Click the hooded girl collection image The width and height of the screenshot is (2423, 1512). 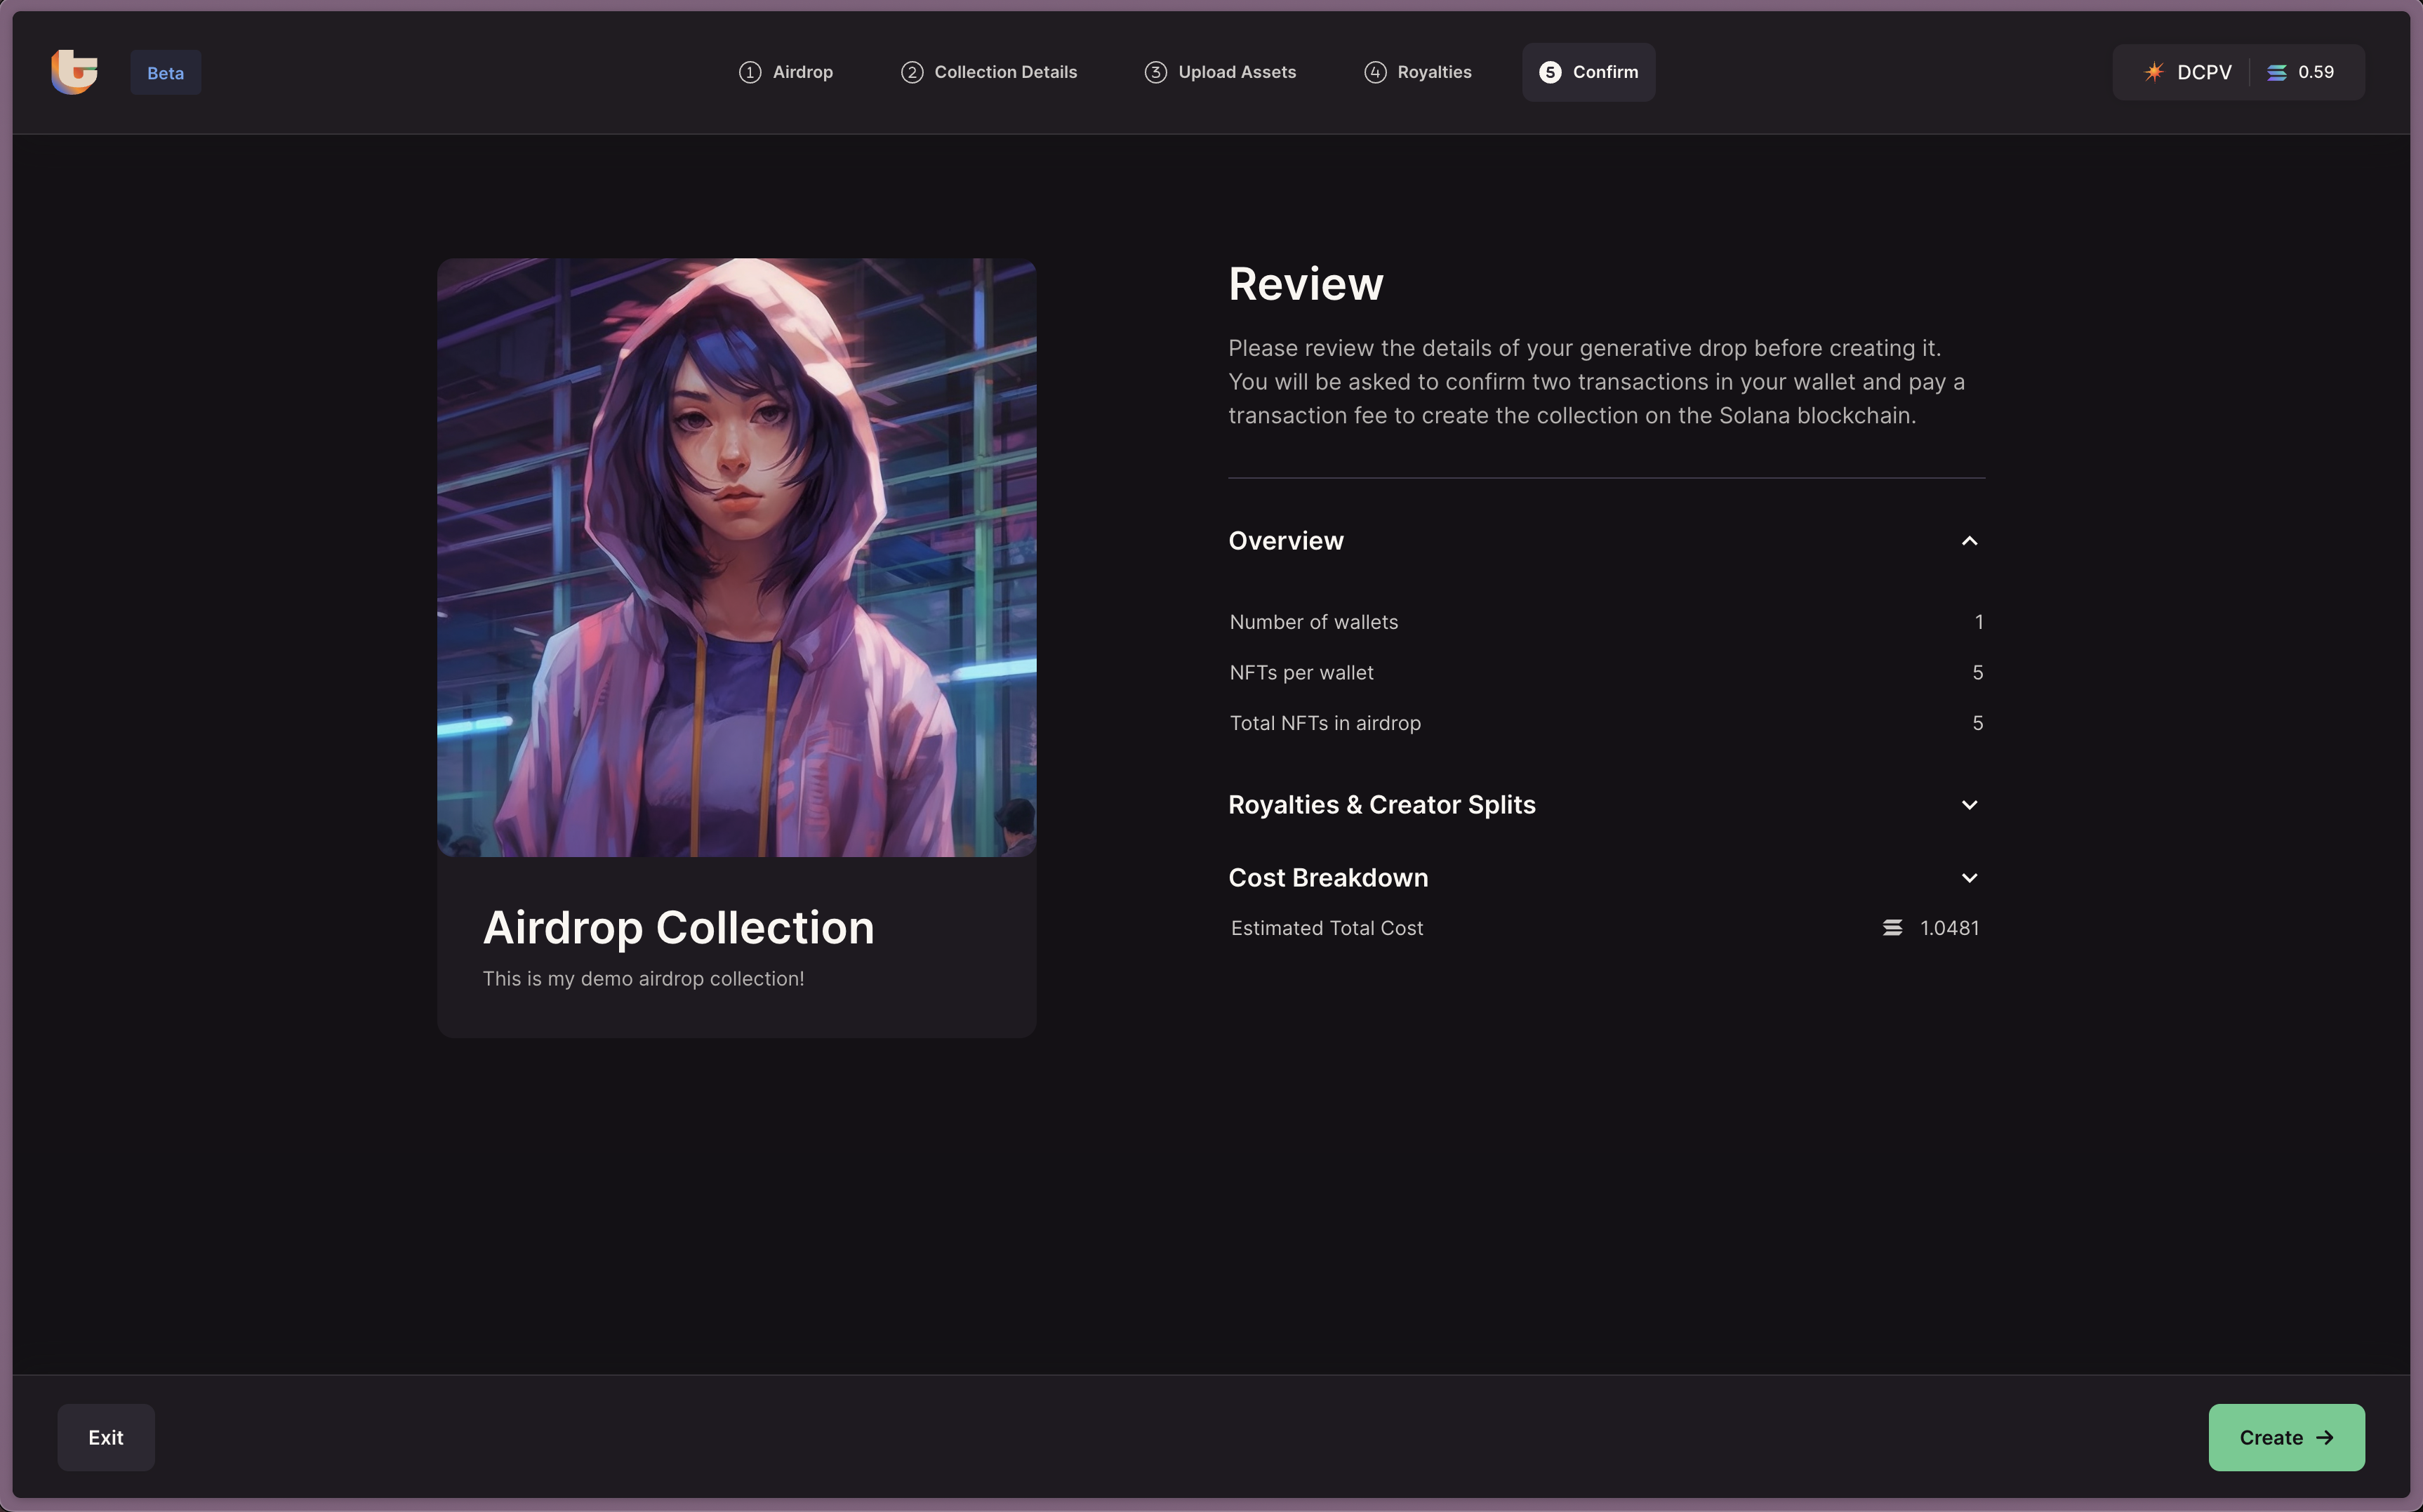coord(736,557)
